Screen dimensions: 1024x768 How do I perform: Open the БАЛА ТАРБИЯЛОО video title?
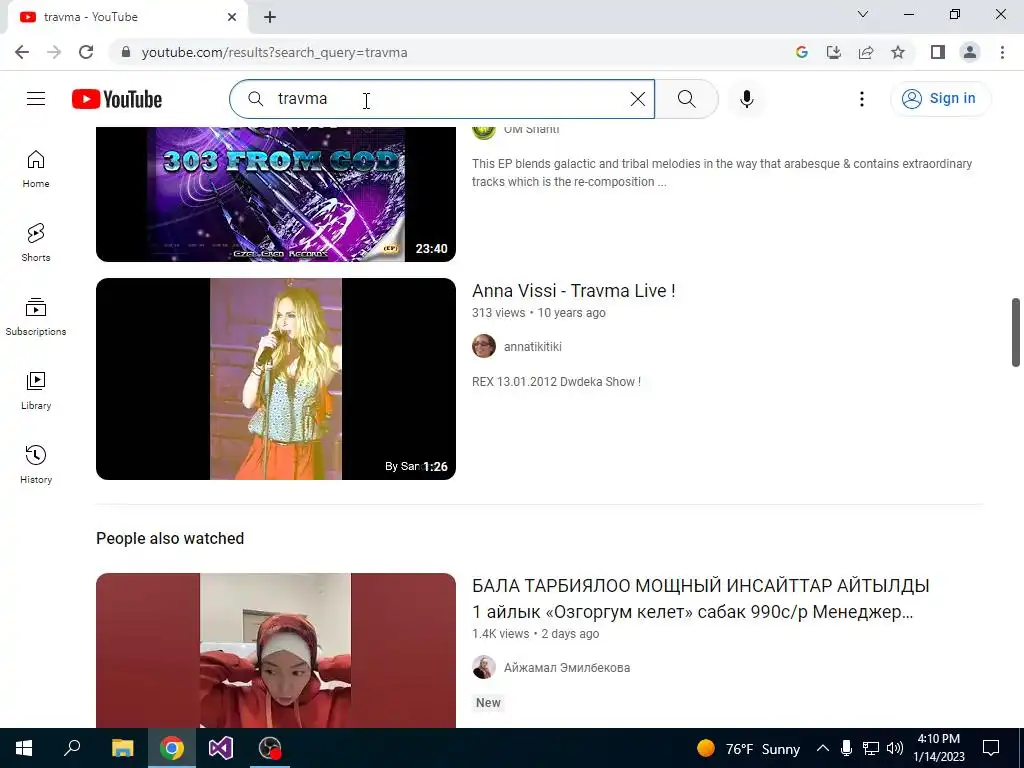coord(700,598)
